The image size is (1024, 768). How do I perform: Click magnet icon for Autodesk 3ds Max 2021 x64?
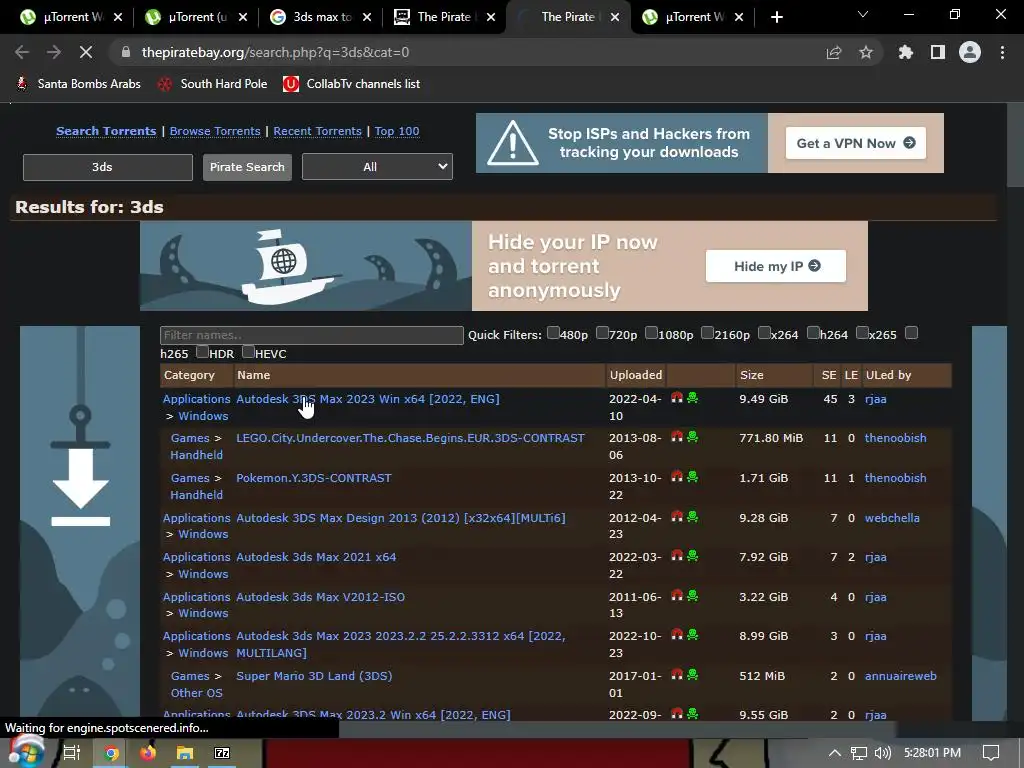pos(677,556)
